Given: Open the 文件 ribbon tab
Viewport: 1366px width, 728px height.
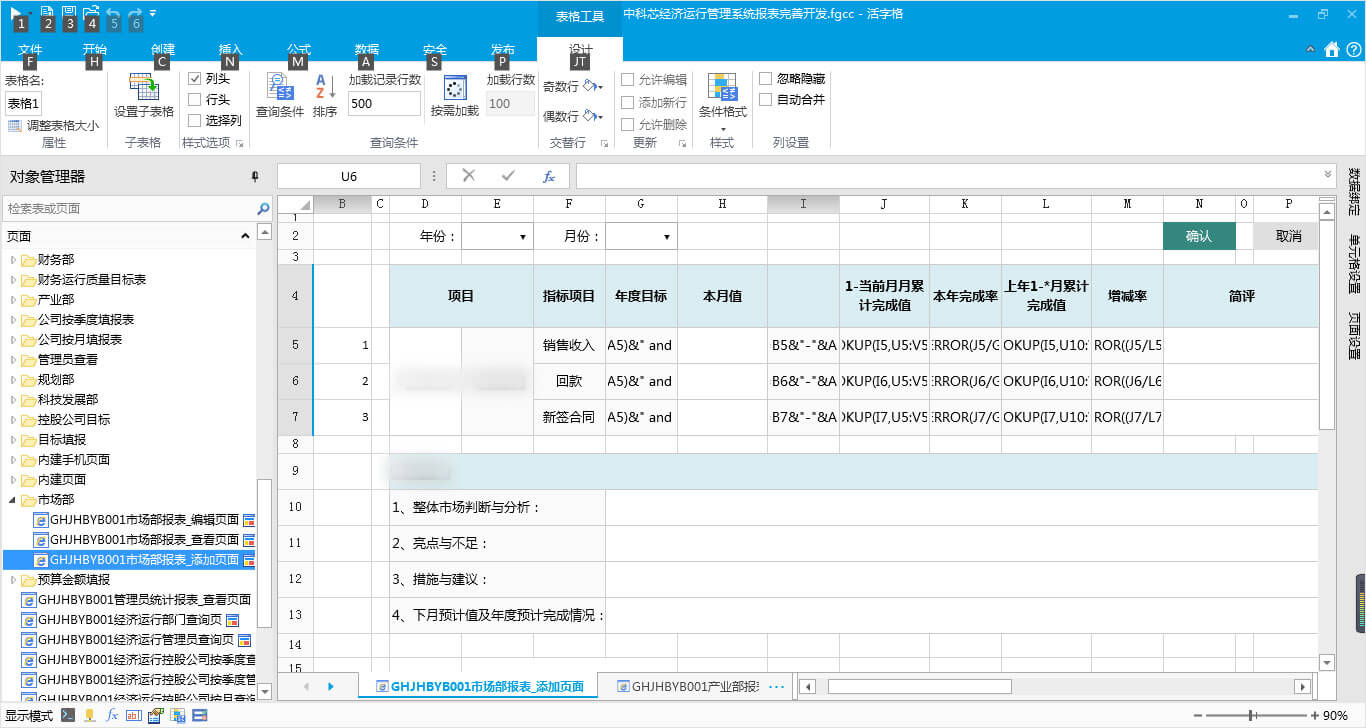Looking at the screenshot, I should click(x=30, y=50).
